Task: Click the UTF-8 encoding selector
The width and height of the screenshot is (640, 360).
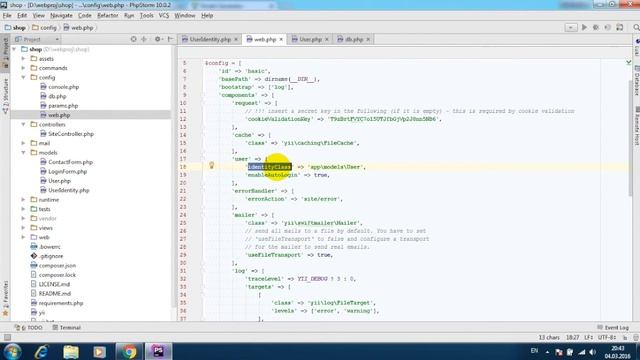Action: 607,338
